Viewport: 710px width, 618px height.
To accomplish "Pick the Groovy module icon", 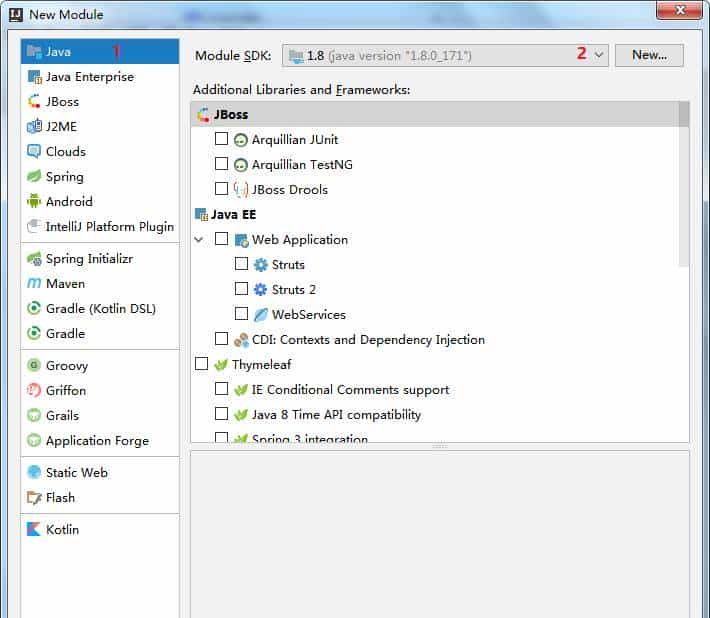I will pyautogui.click(x=34, y=365).
